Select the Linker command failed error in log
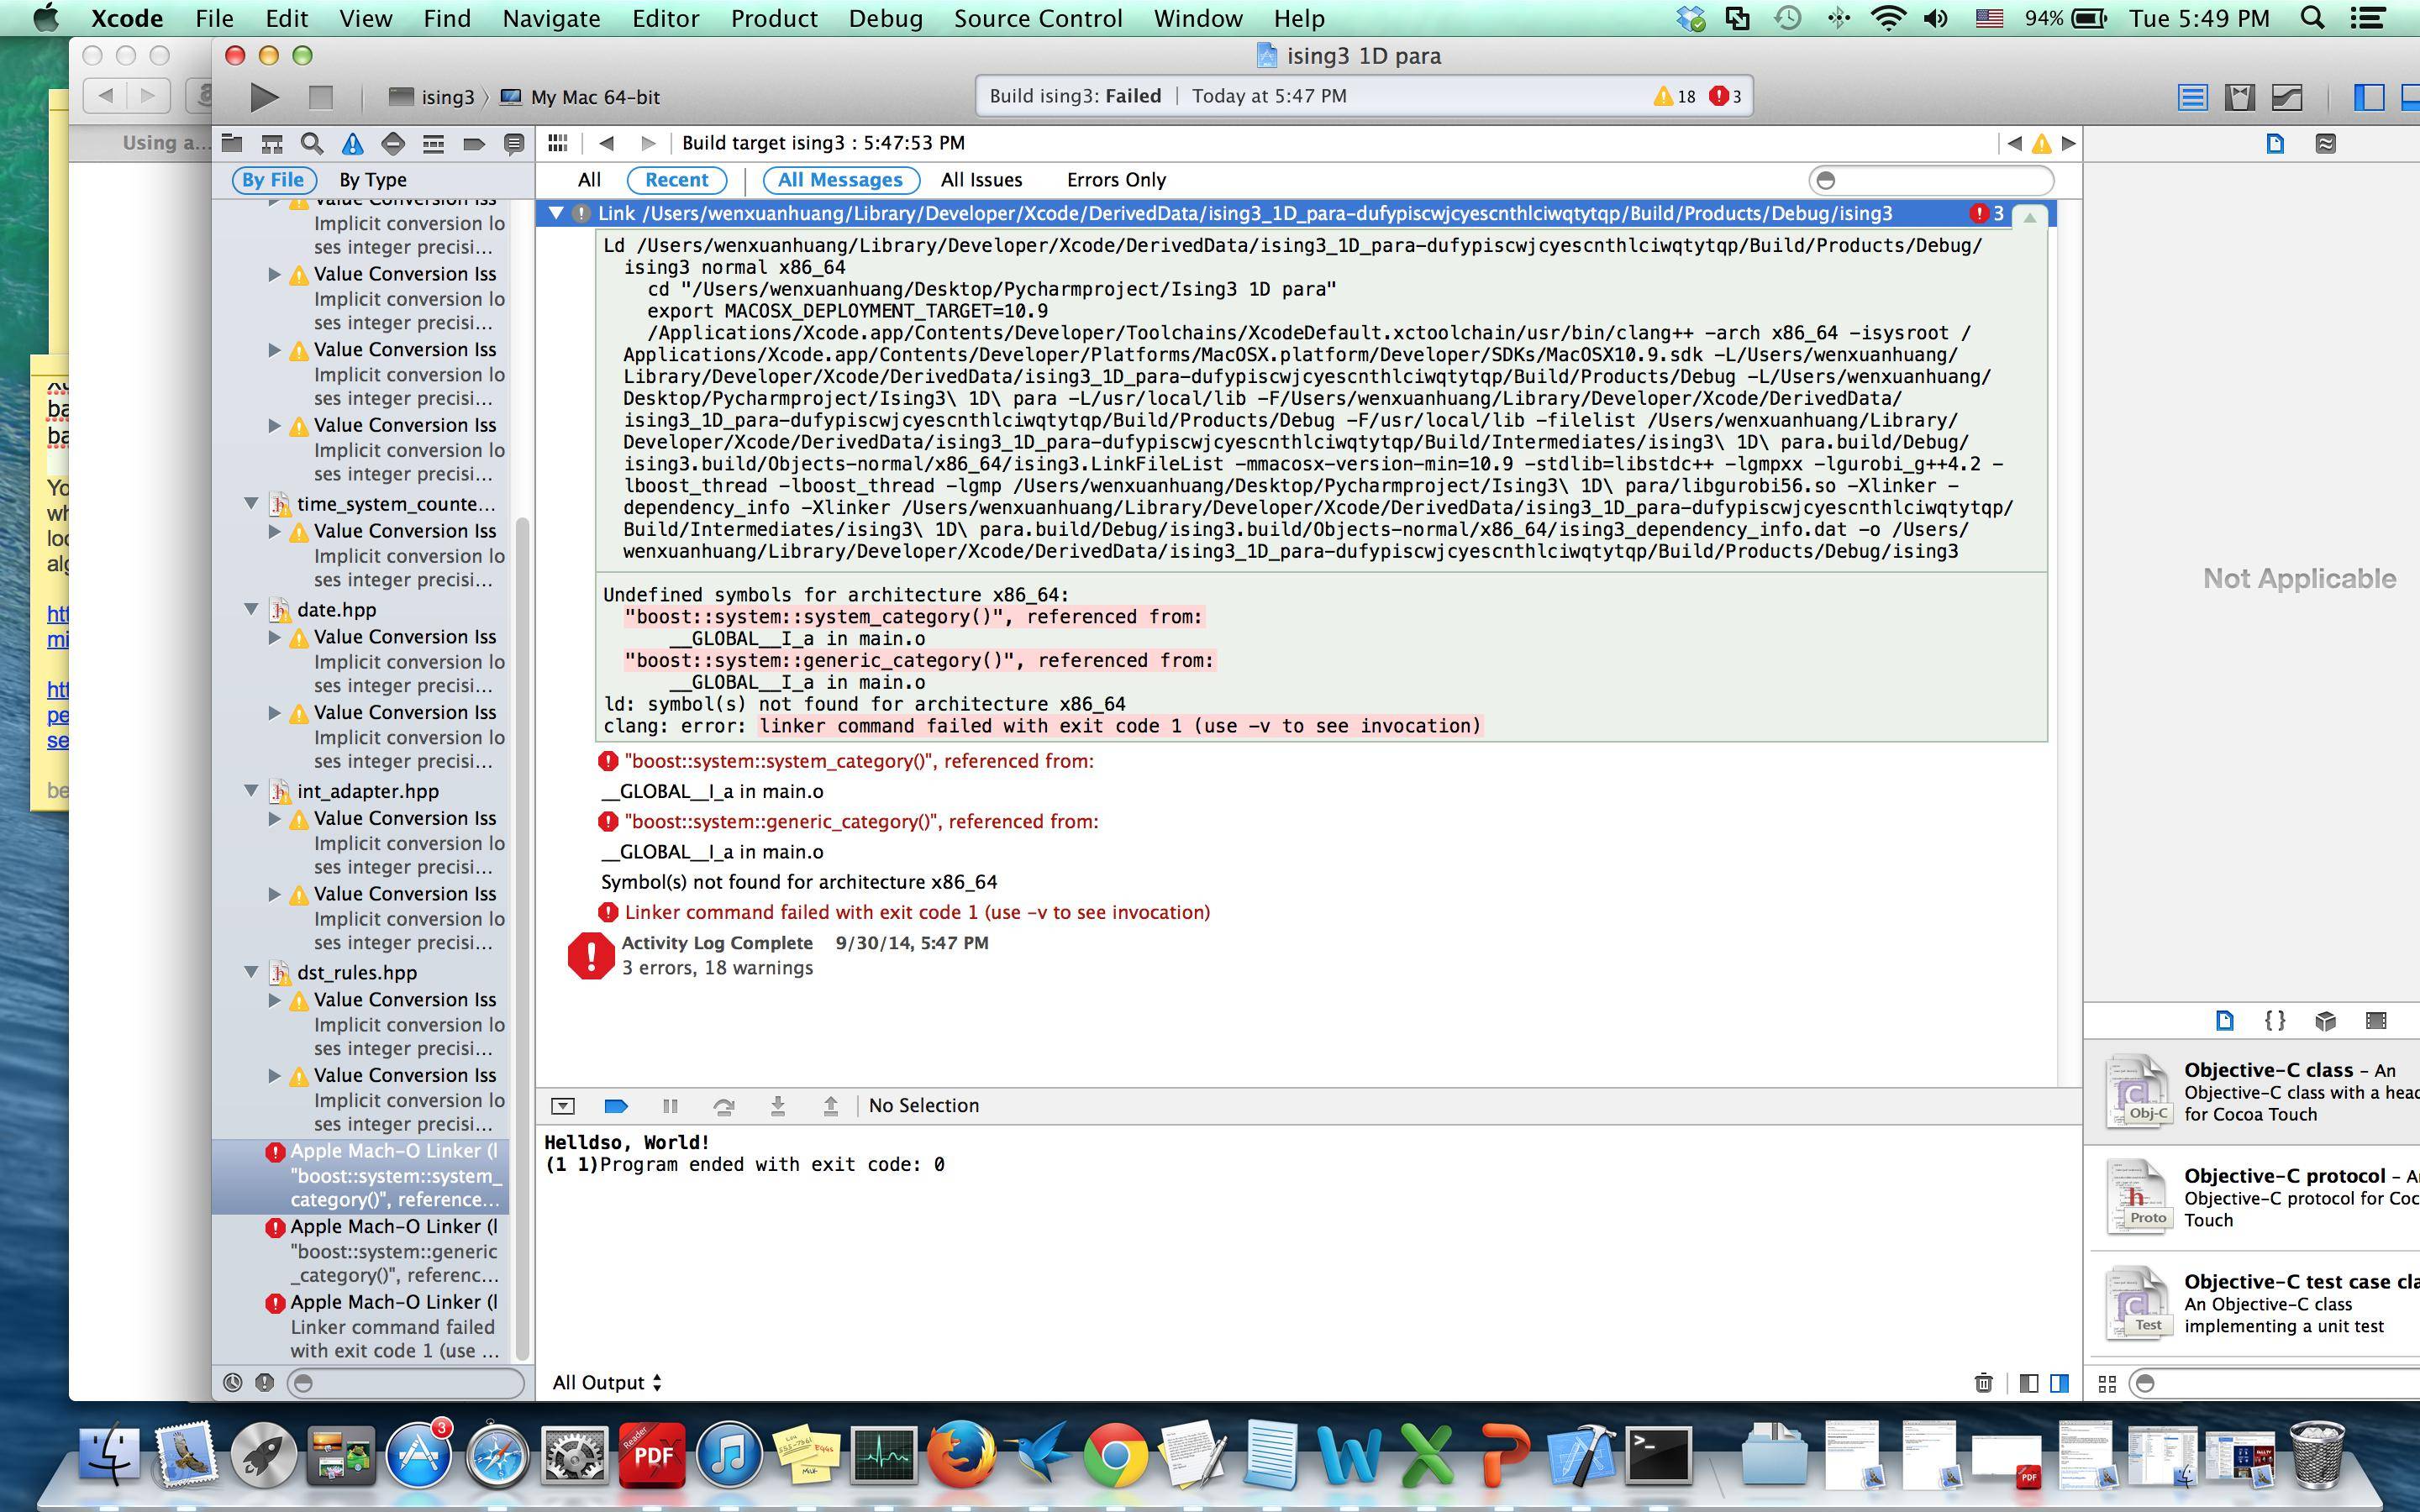Screen dimensions: 2420x1512 point(917,912)
